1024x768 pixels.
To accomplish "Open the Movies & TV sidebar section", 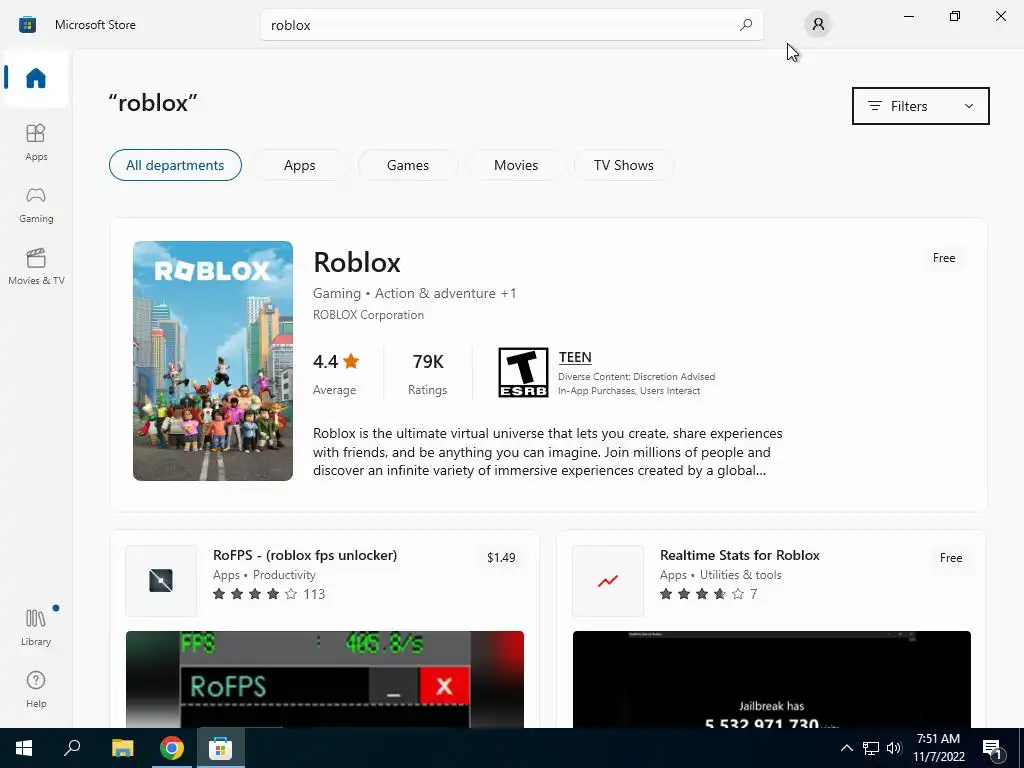I will click(x=36, y=266).
